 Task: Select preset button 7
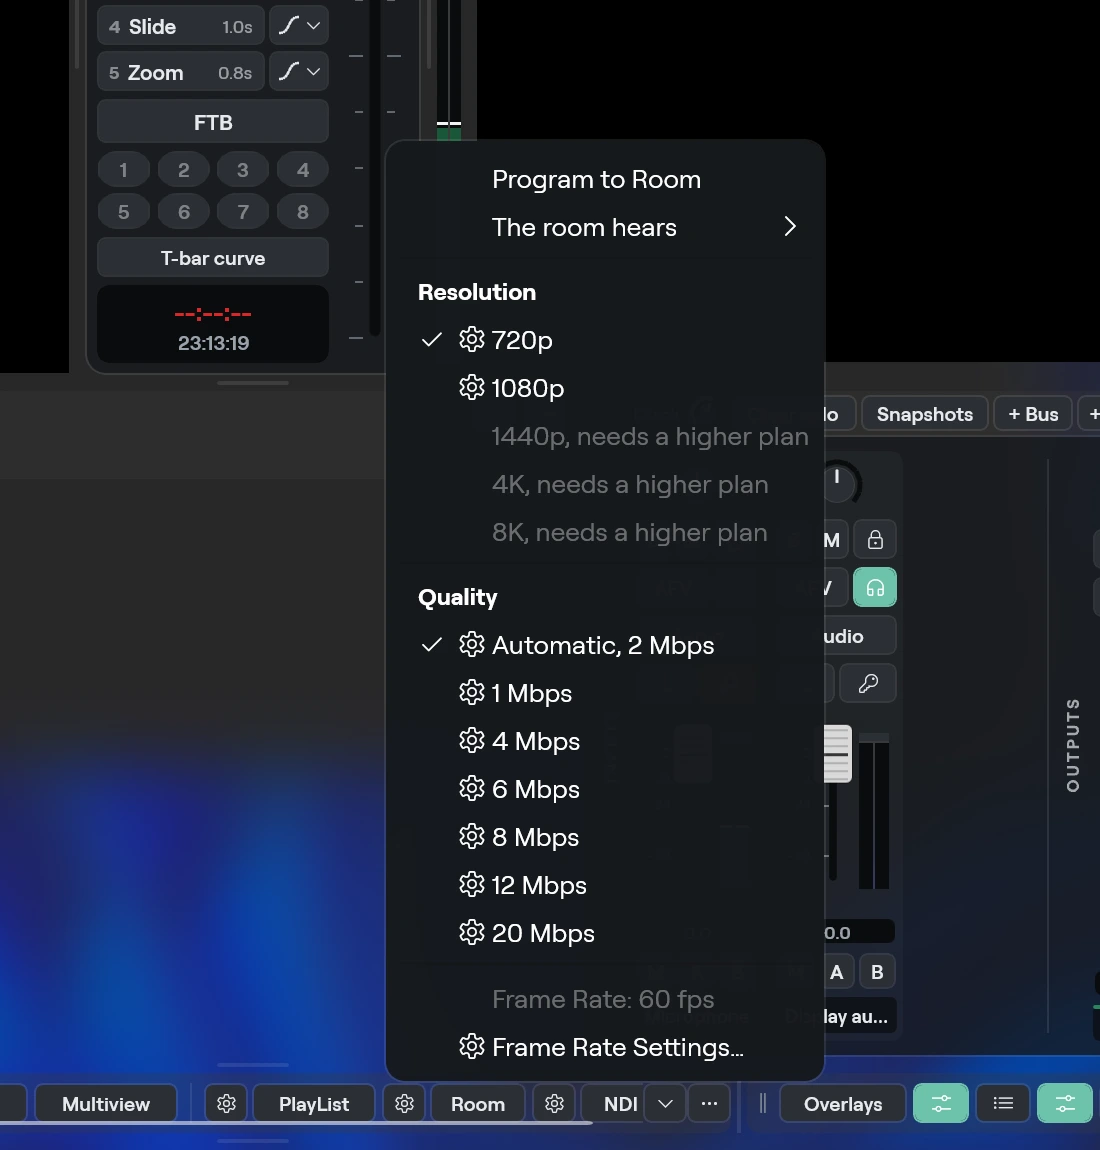click(x=243, y=212)
